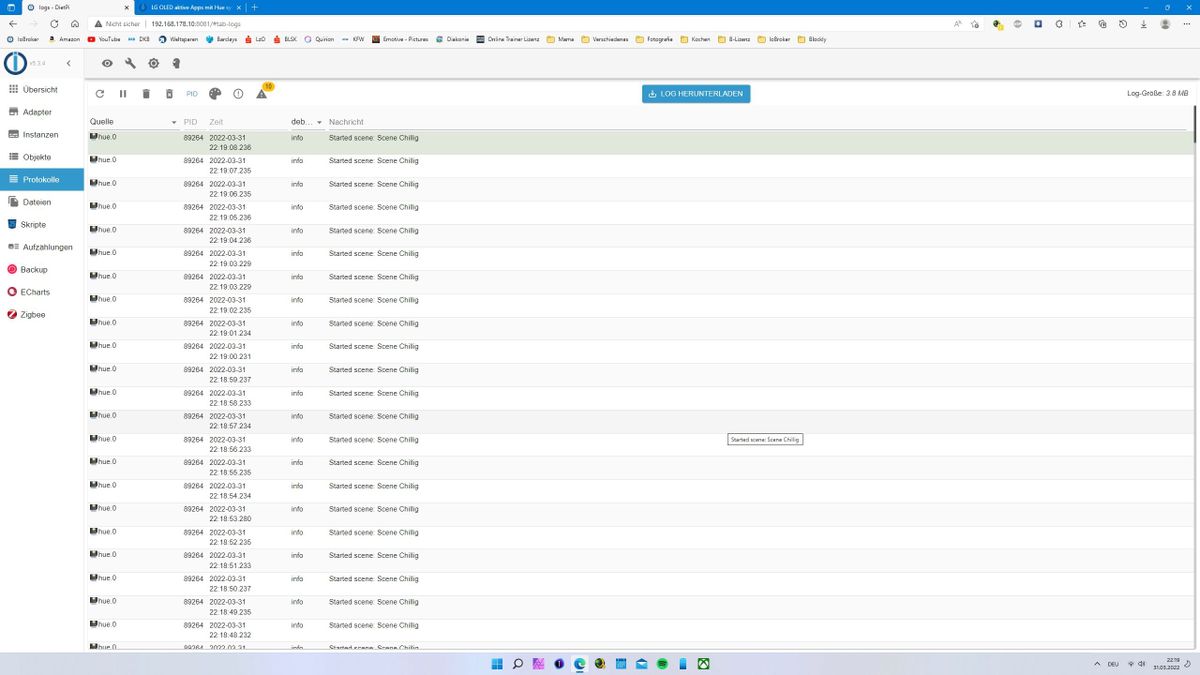The height and width of the screenshot is (675, 1200).
Task: Click the address bar URL
Action: 195,23
